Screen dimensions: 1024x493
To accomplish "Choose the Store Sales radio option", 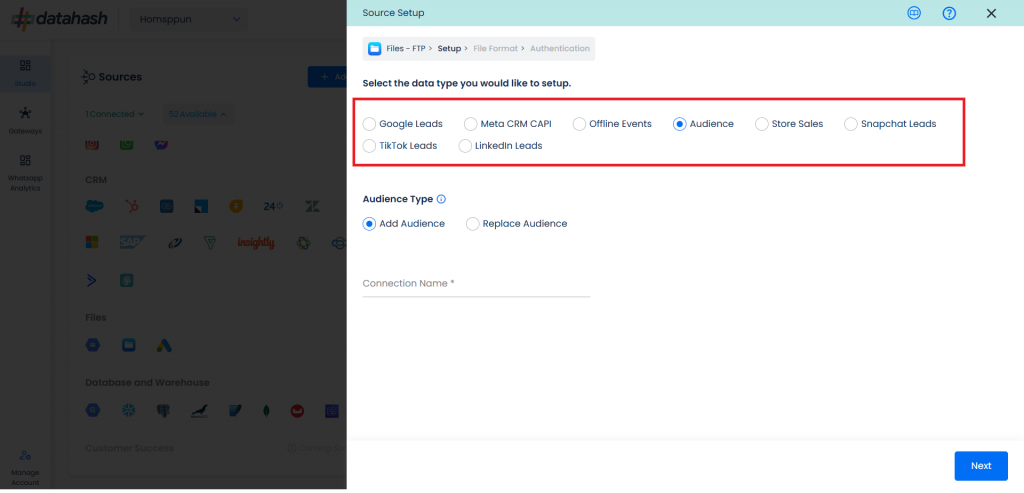I will tap(761, 124).
